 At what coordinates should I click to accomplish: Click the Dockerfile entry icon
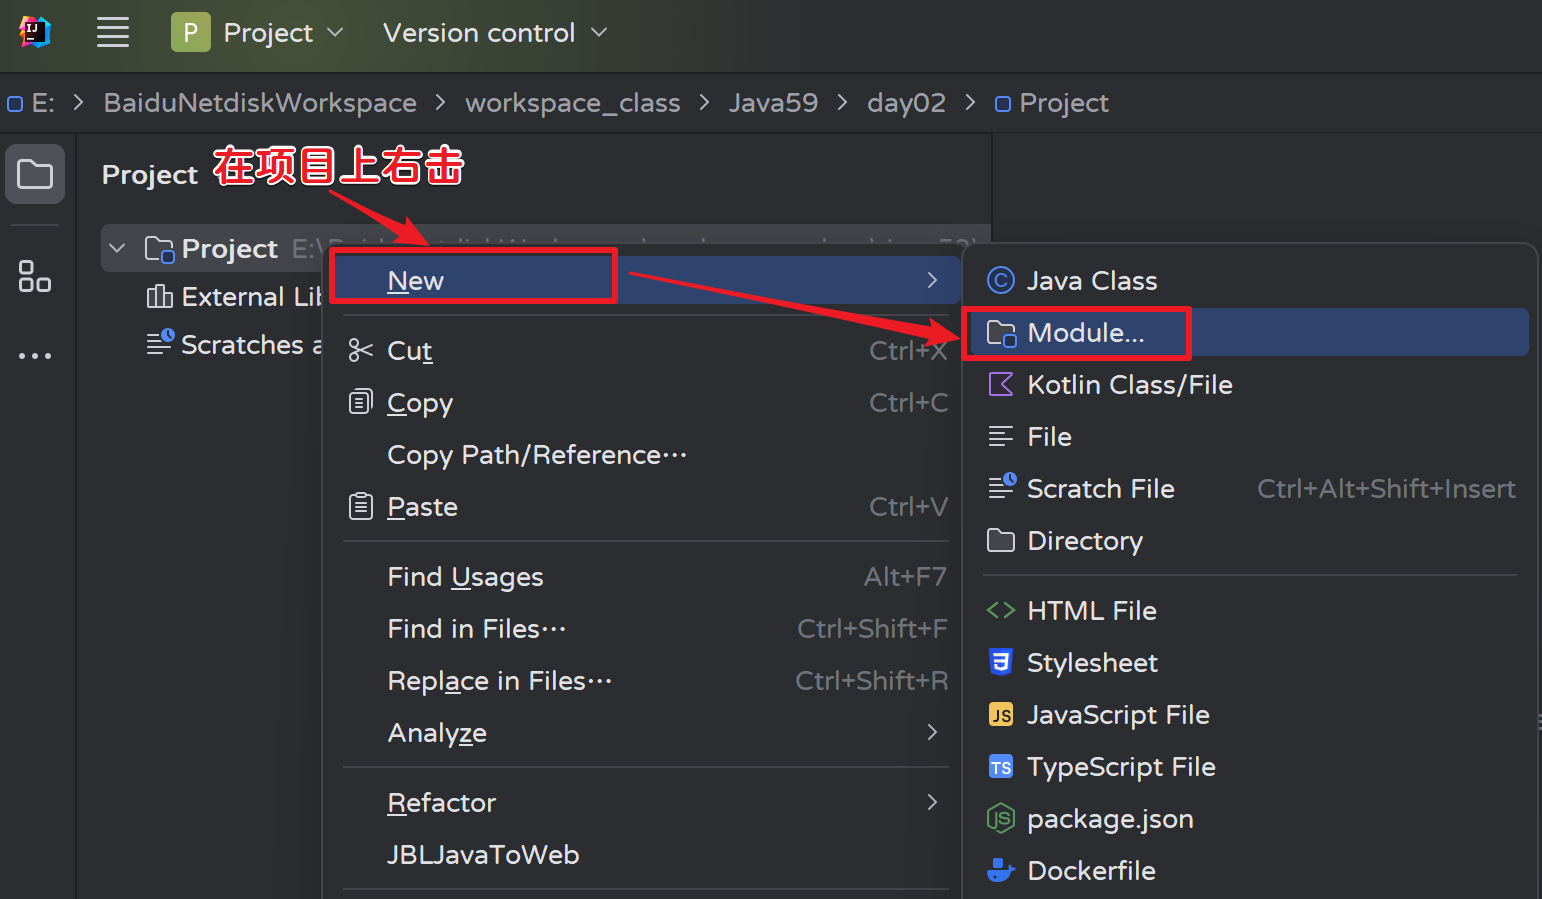tap(1000, 870)
